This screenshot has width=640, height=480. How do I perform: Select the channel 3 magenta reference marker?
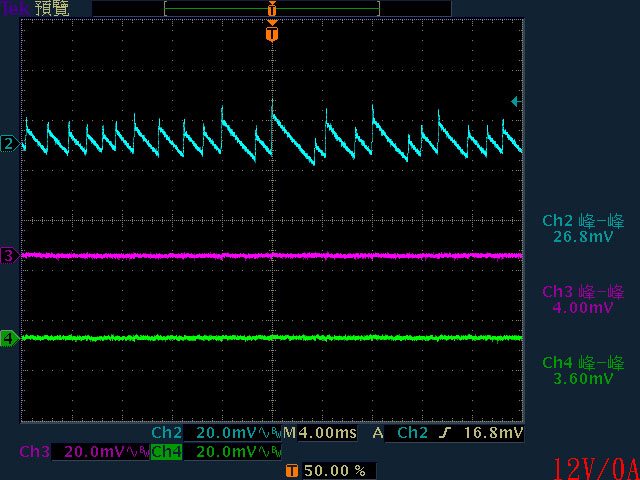(9, 256)
